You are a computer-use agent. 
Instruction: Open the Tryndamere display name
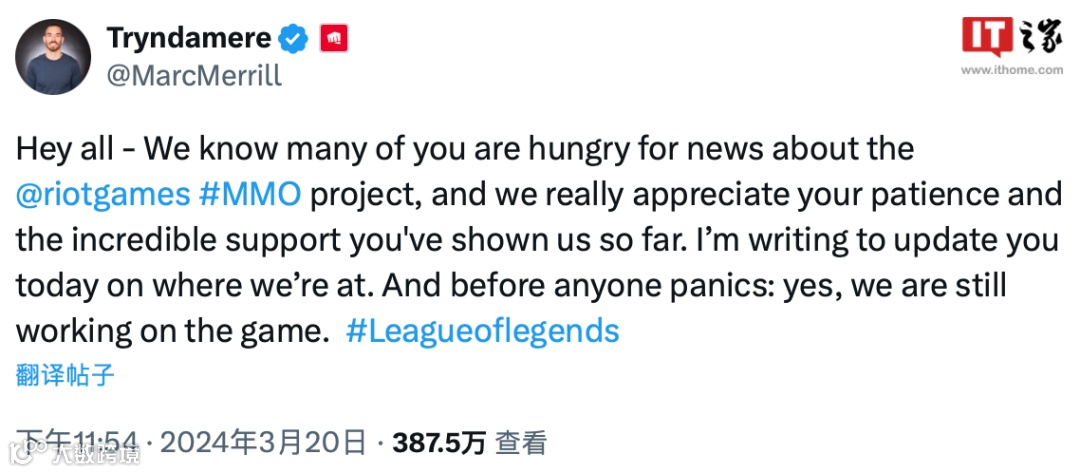tap(189, 37)
